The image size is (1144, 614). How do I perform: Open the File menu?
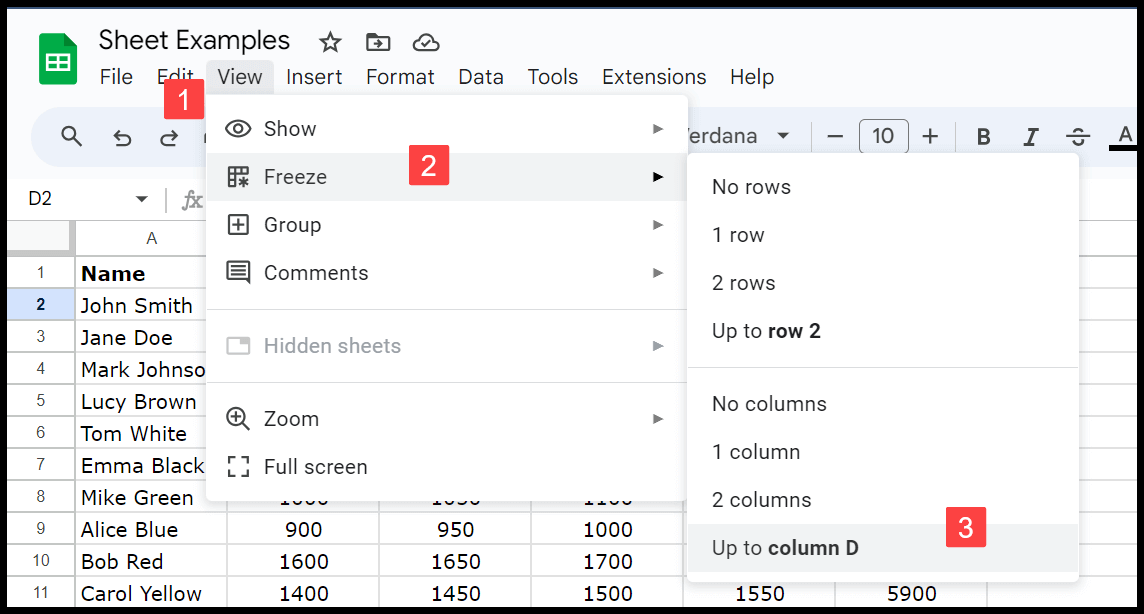click(x=116, y=77)
